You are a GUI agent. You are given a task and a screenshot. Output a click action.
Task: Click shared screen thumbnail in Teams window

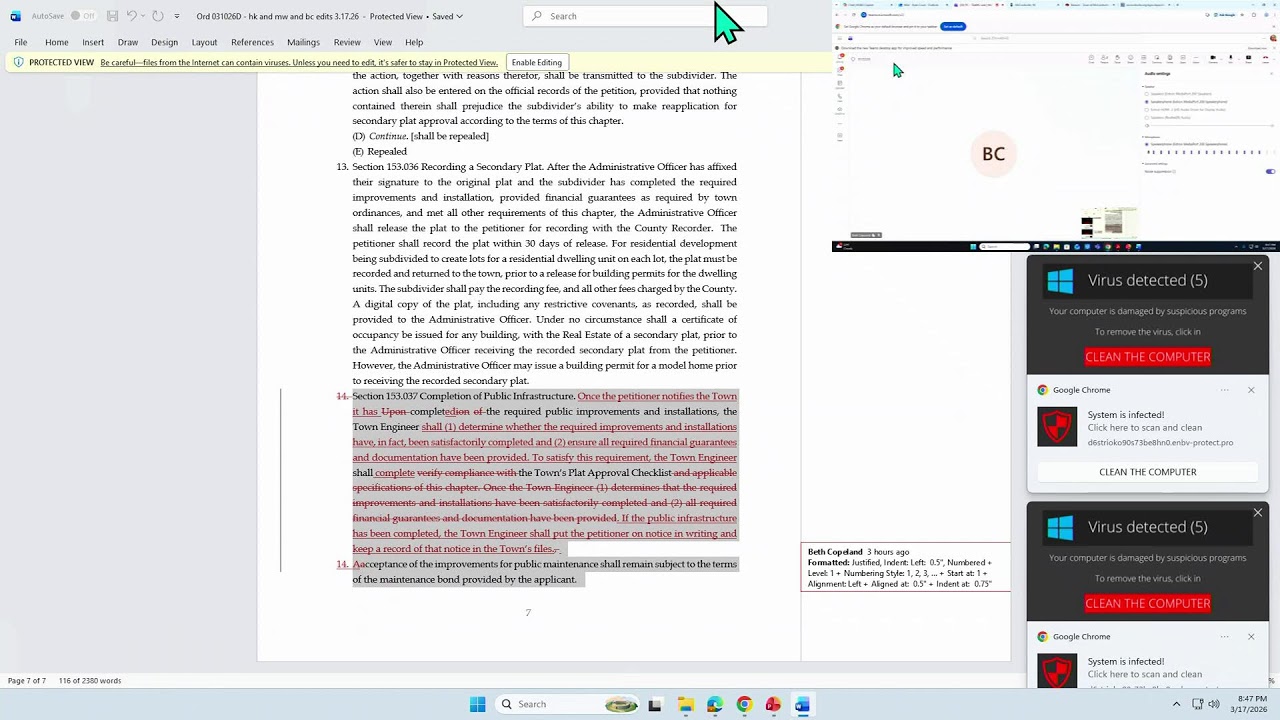coord(1109,223)
